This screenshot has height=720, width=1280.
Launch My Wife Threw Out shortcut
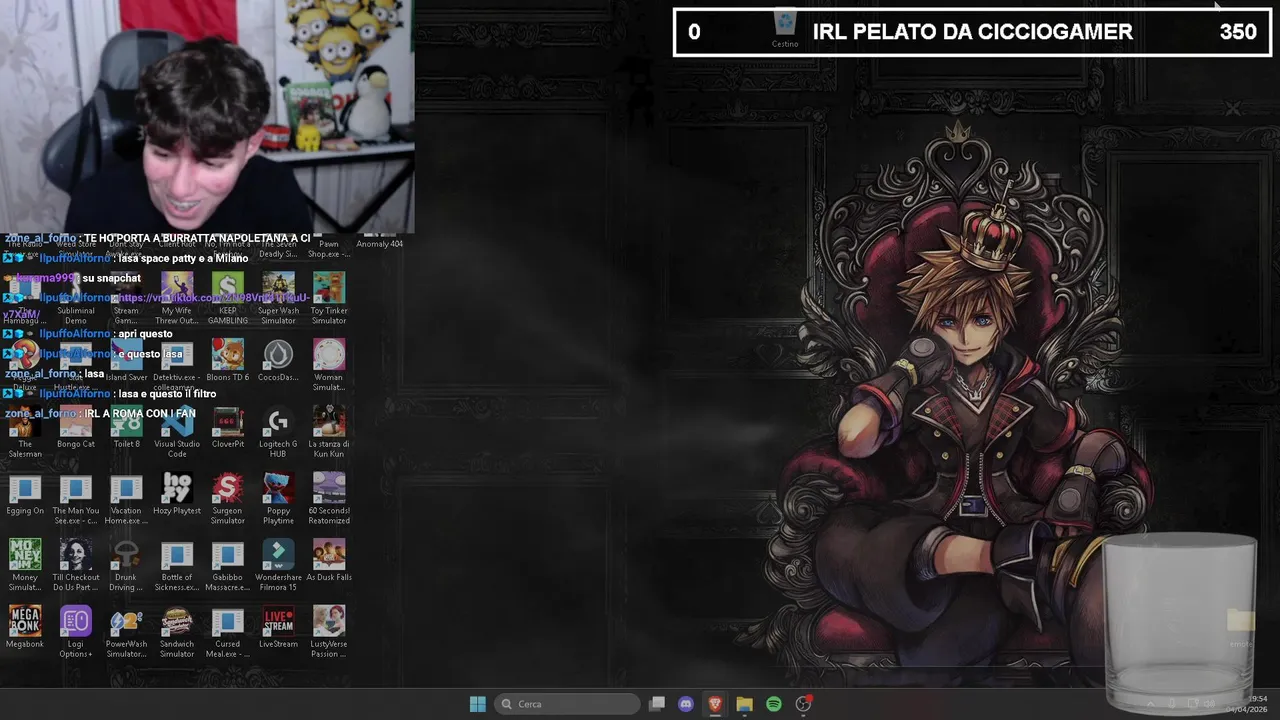tap(177, 298)
